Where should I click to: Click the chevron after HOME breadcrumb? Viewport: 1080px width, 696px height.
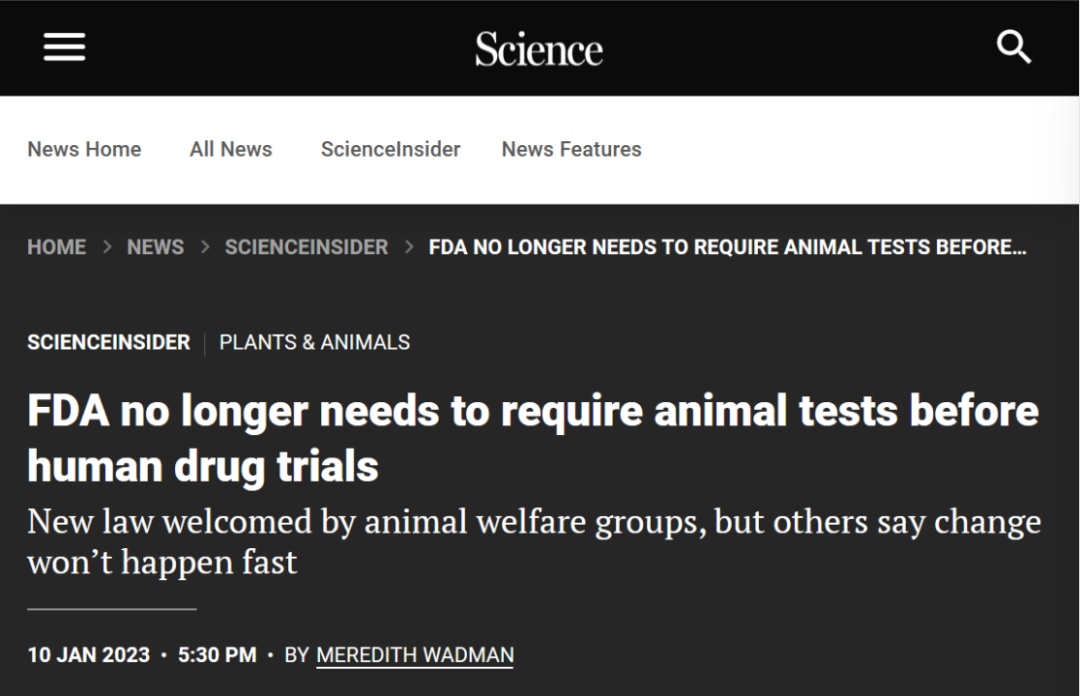(x=107, y=247)
